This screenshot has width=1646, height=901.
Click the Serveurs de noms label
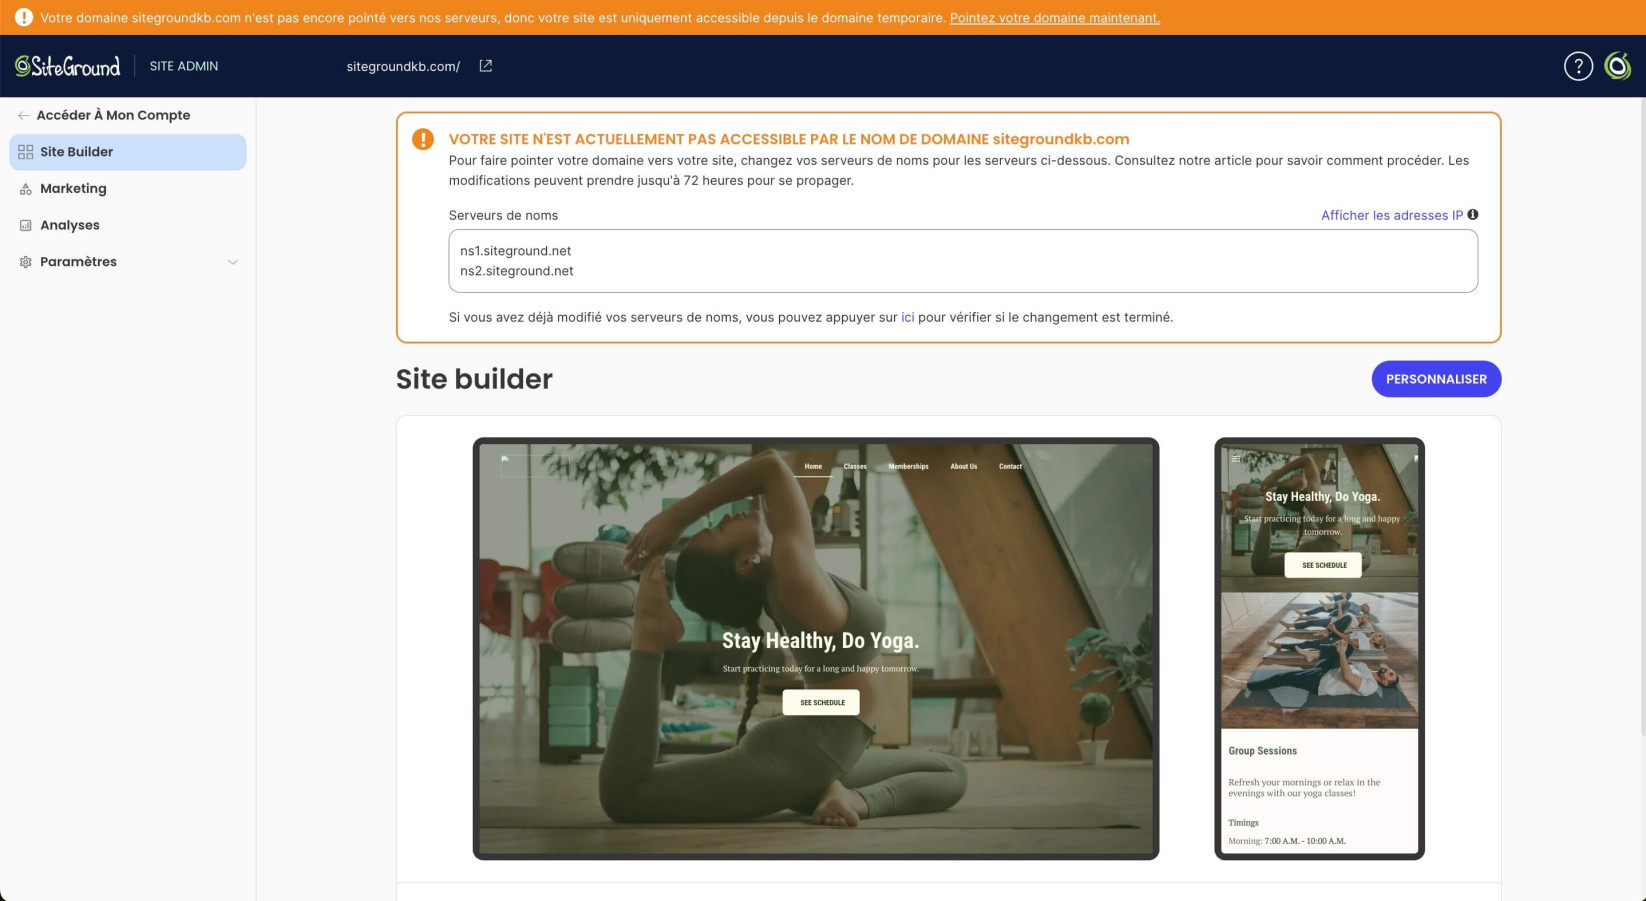(x=503, y=215)
